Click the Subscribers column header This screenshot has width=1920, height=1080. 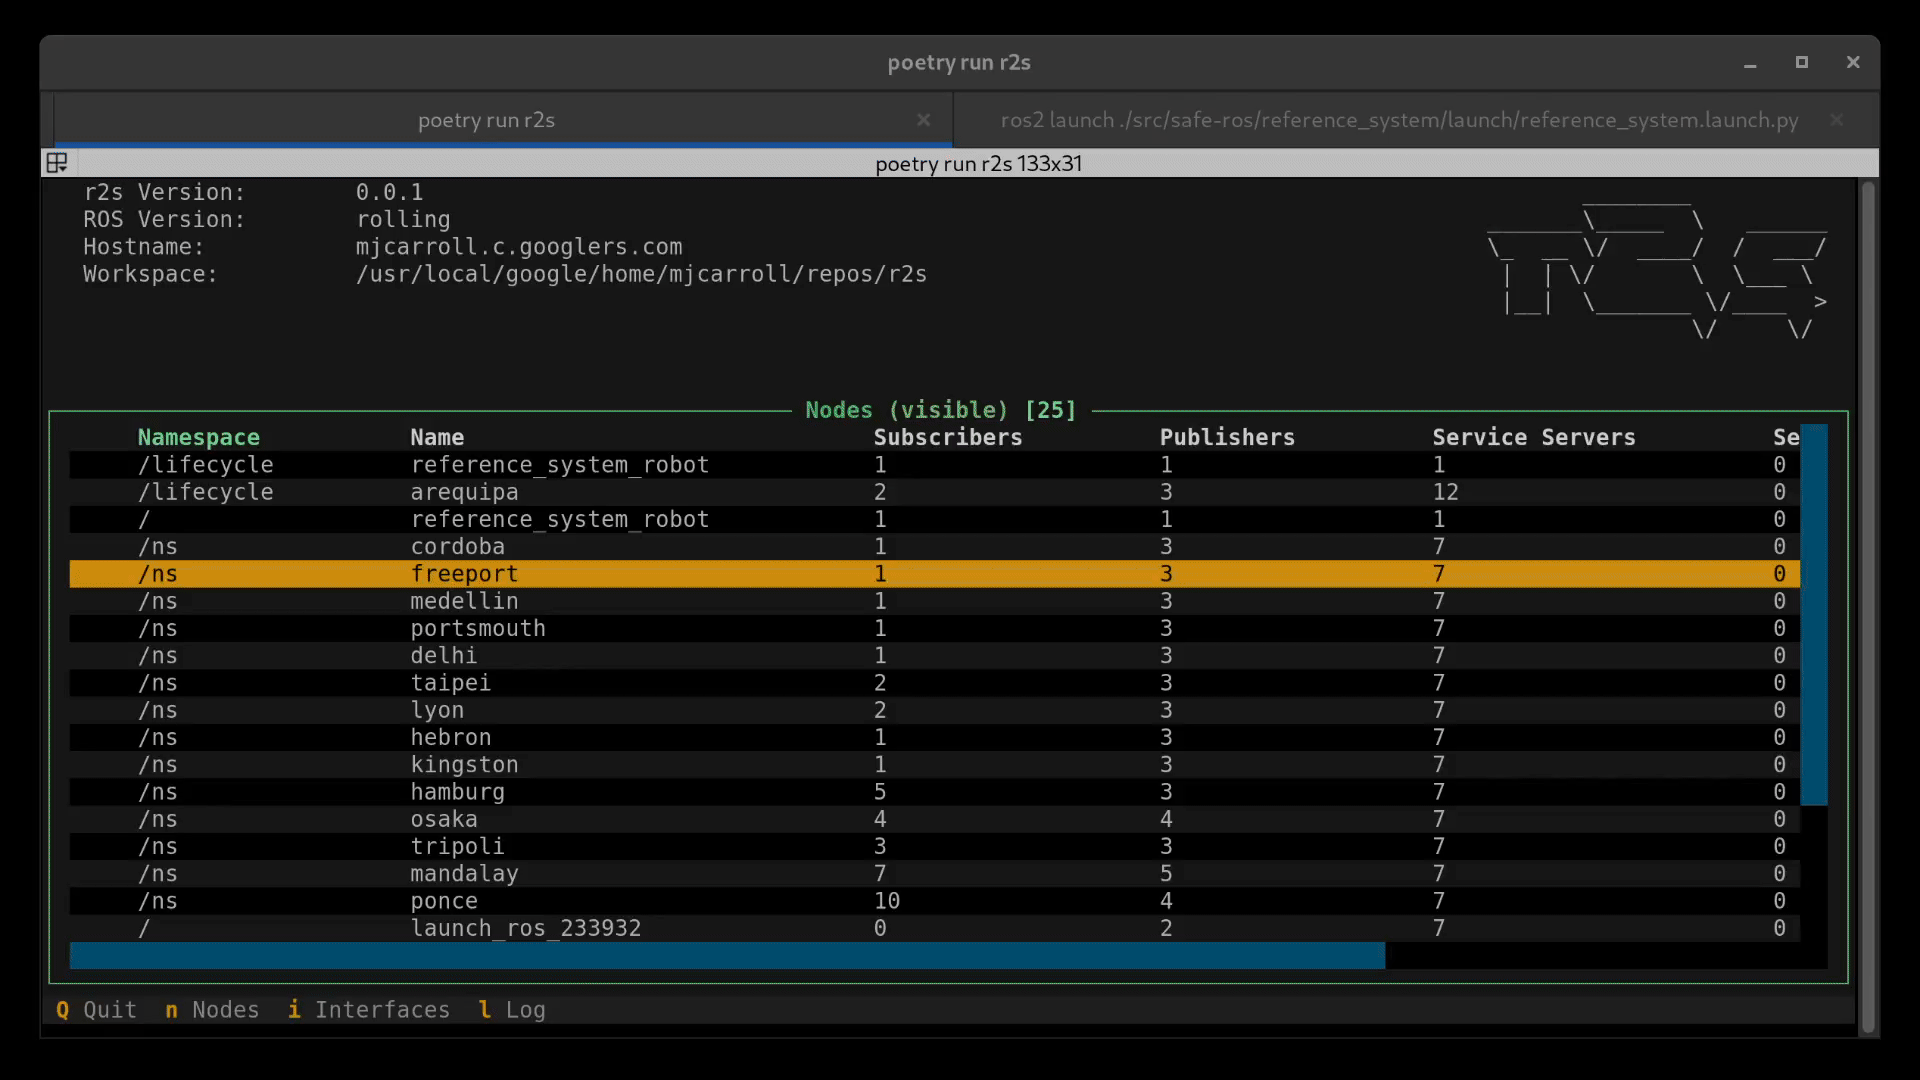point(947,437)
